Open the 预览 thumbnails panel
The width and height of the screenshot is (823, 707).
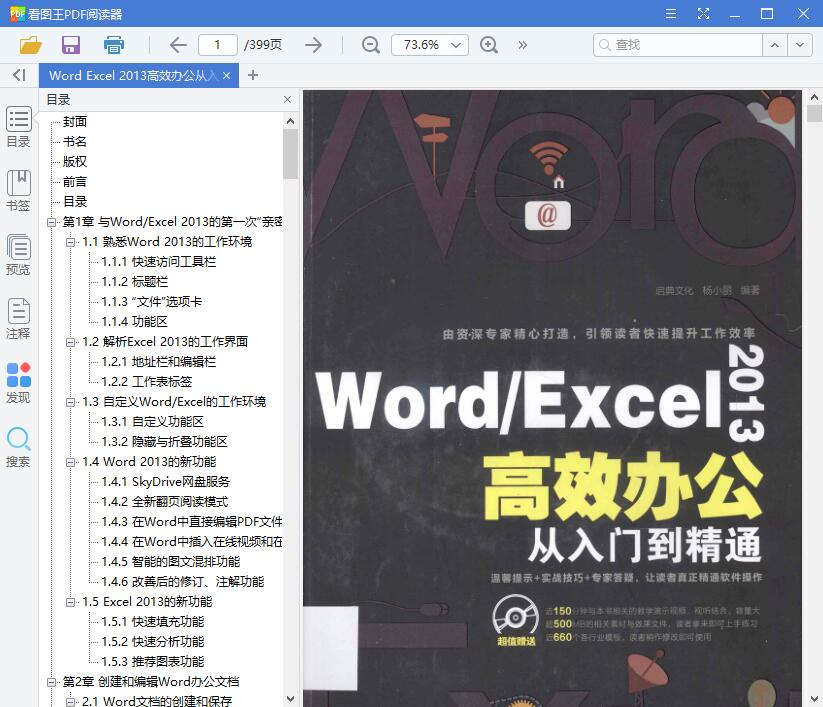point(18,255)
